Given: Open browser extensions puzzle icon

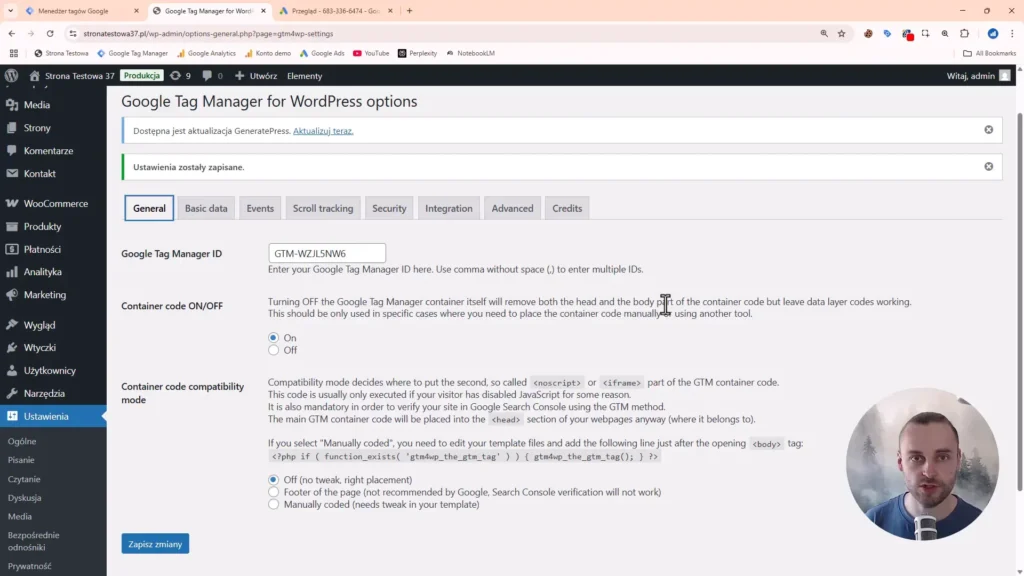Looking at the screenshot, I should coord(965,33).
